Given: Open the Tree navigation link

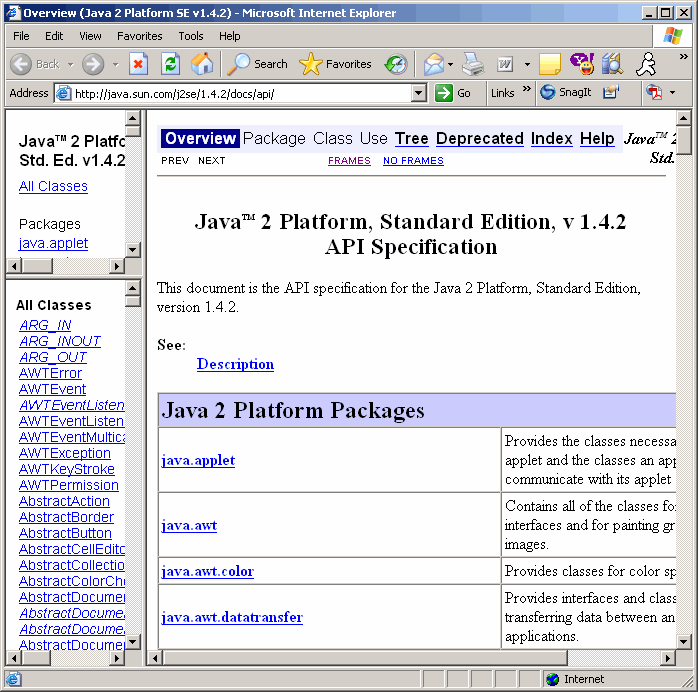Looking at the screenshot, I should click(411, 138).
